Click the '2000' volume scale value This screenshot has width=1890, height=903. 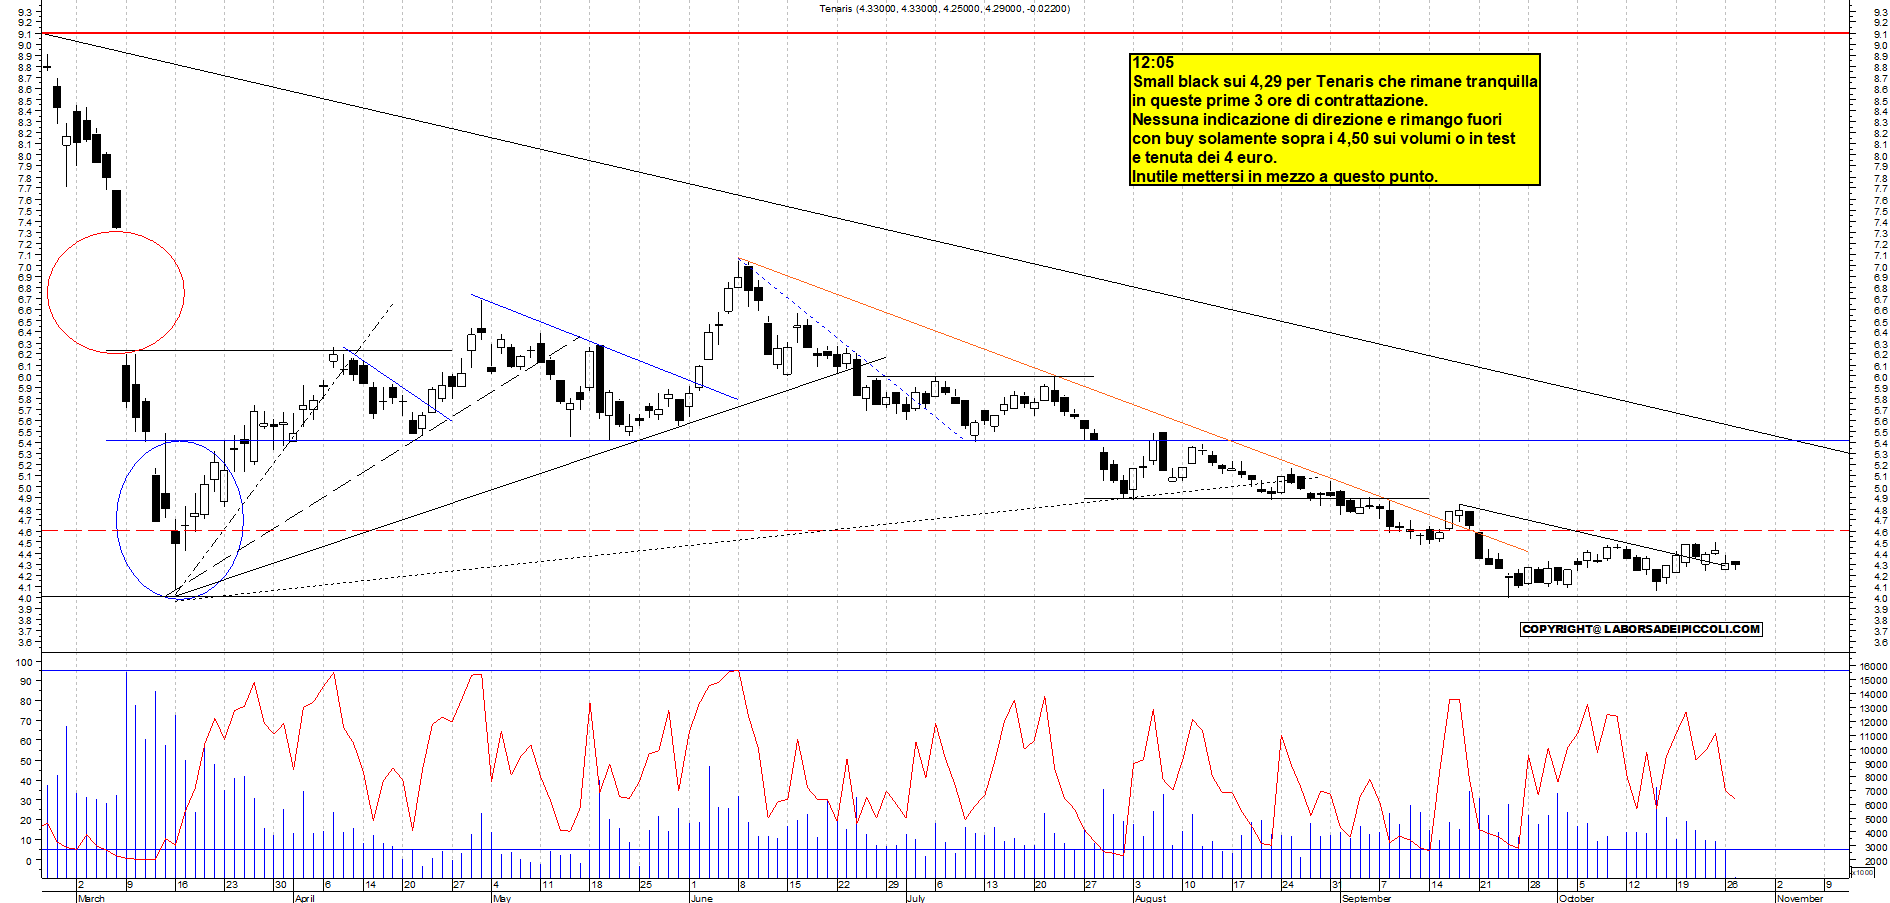pyautogui.click(x=1876, y=861)
